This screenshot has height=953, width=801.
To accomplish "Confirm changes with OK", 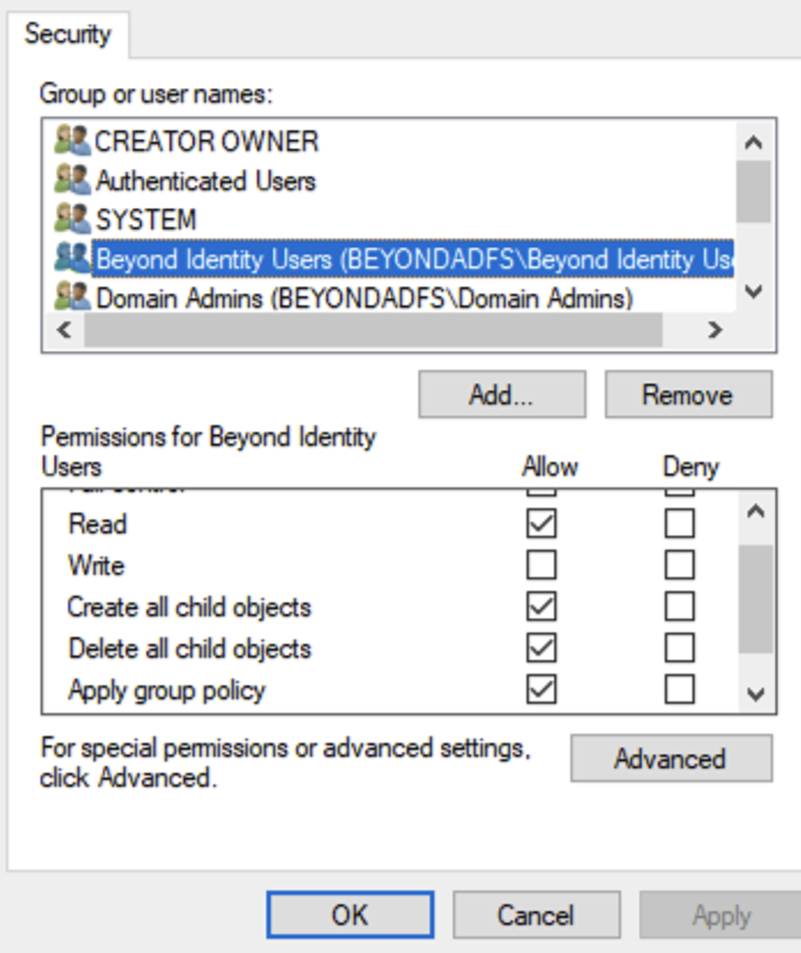I will (x=349, y=915).
